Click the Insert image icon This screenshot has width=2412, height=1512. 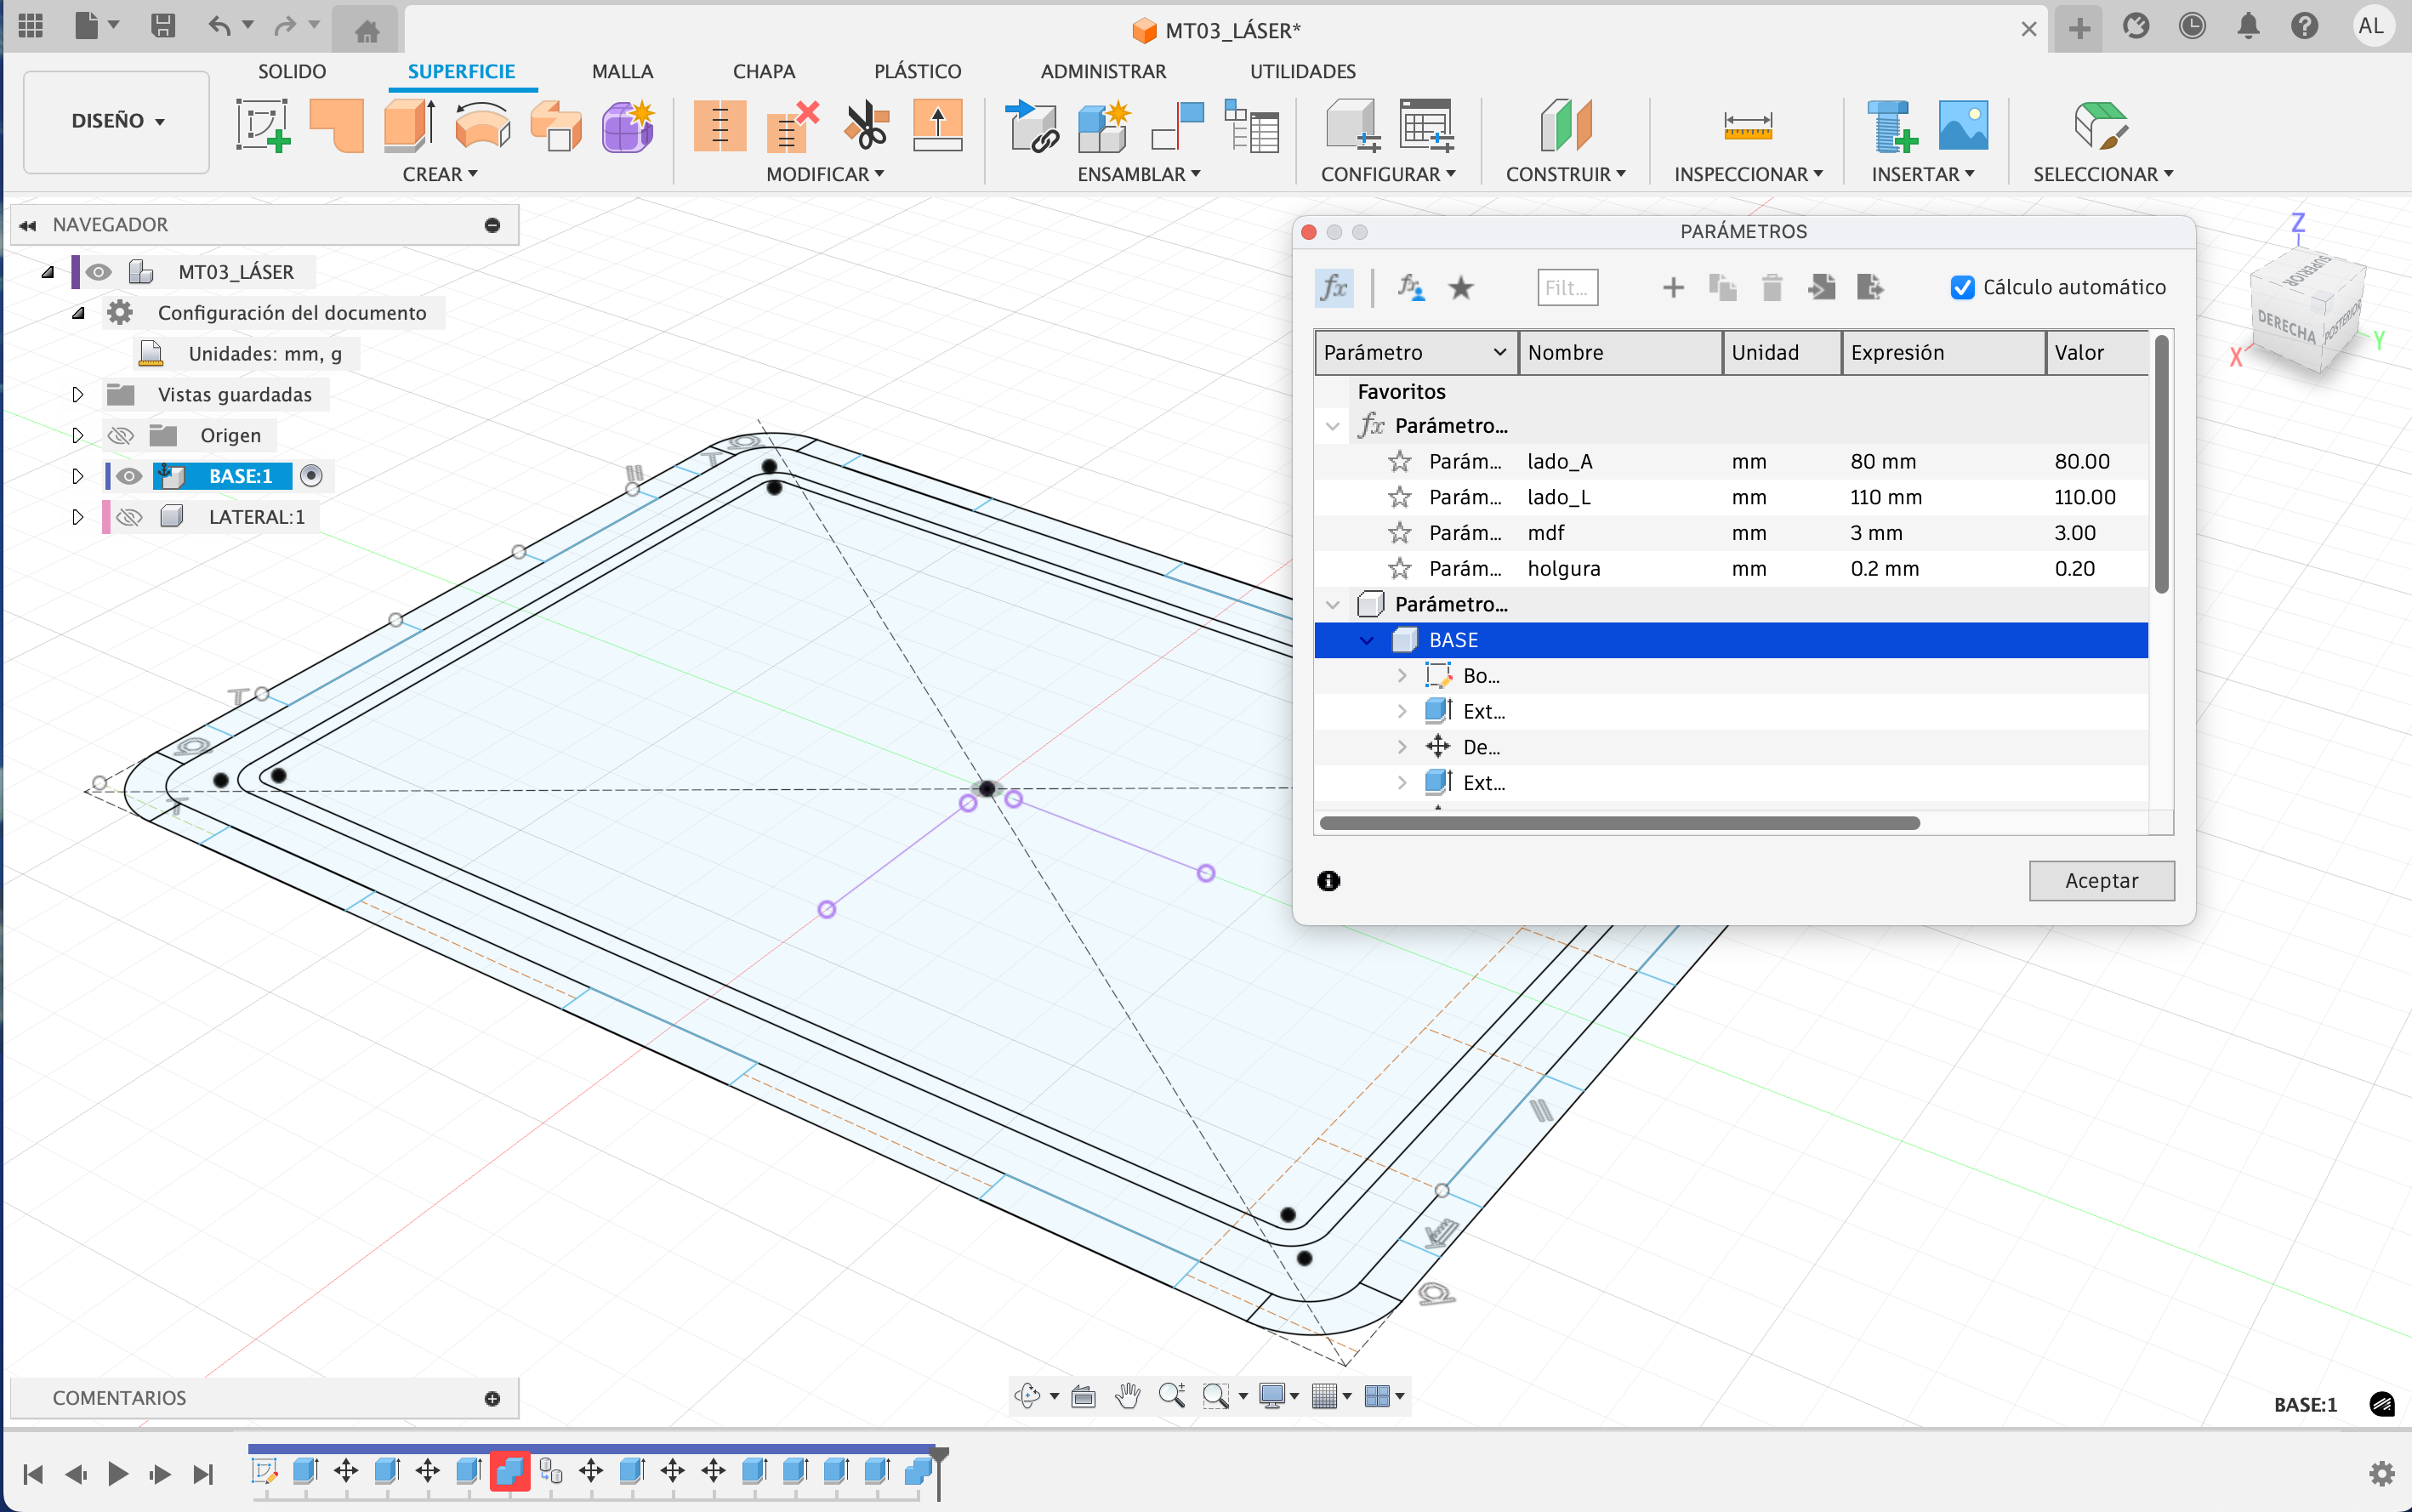(x=1962, y=126)
